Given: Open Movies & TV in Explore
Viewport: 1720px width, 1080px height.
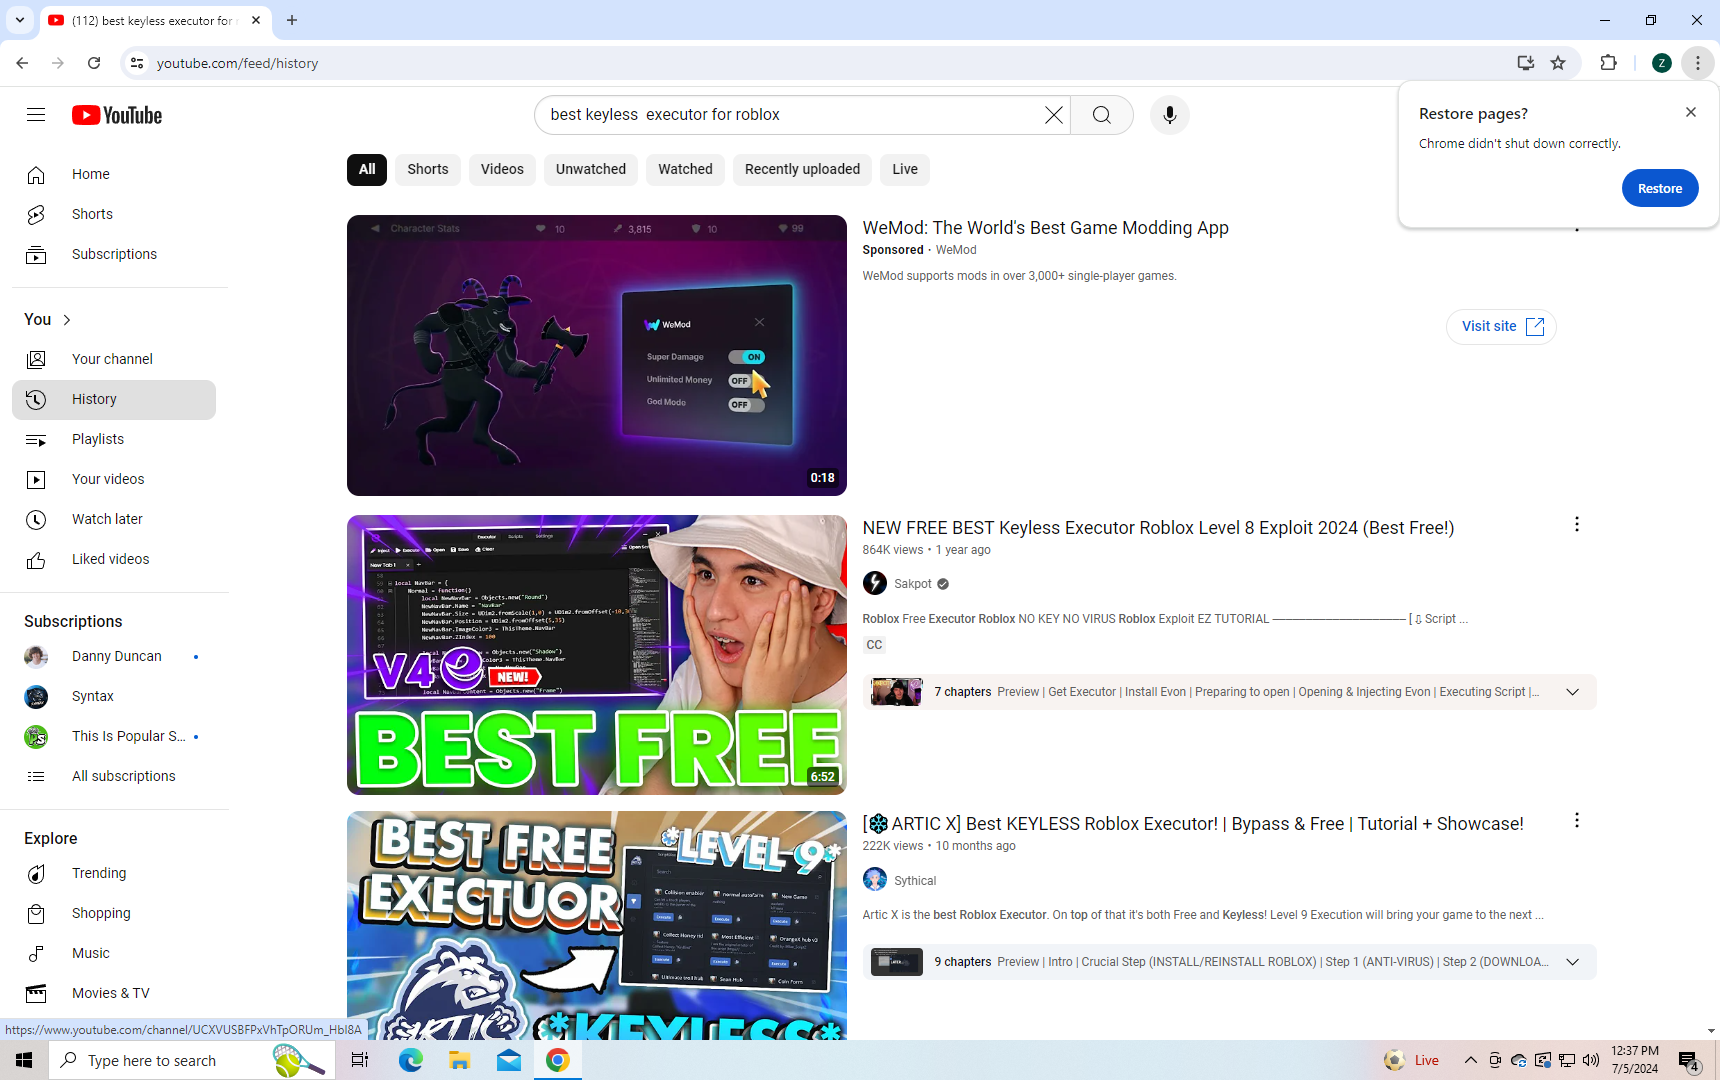Looking at the screenshot, I should tap(114, 993).
